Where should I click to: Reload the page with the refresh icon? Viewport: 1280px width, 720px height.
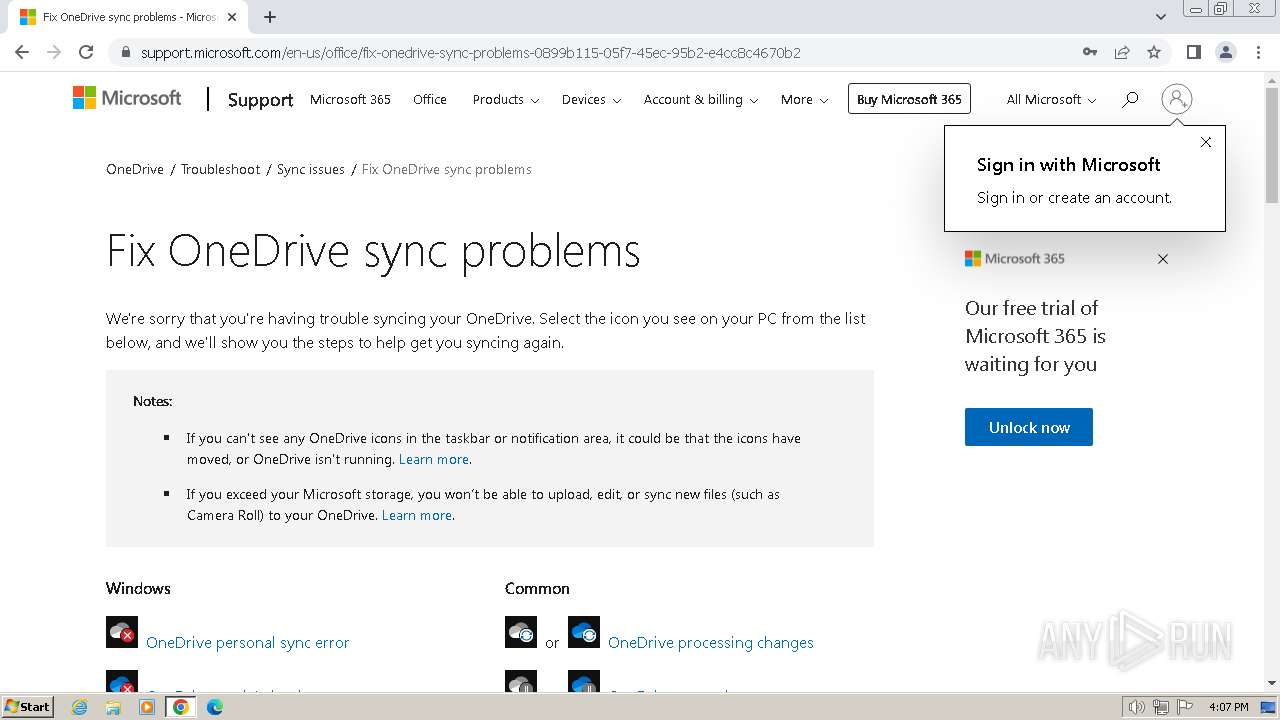pos(86,52)
